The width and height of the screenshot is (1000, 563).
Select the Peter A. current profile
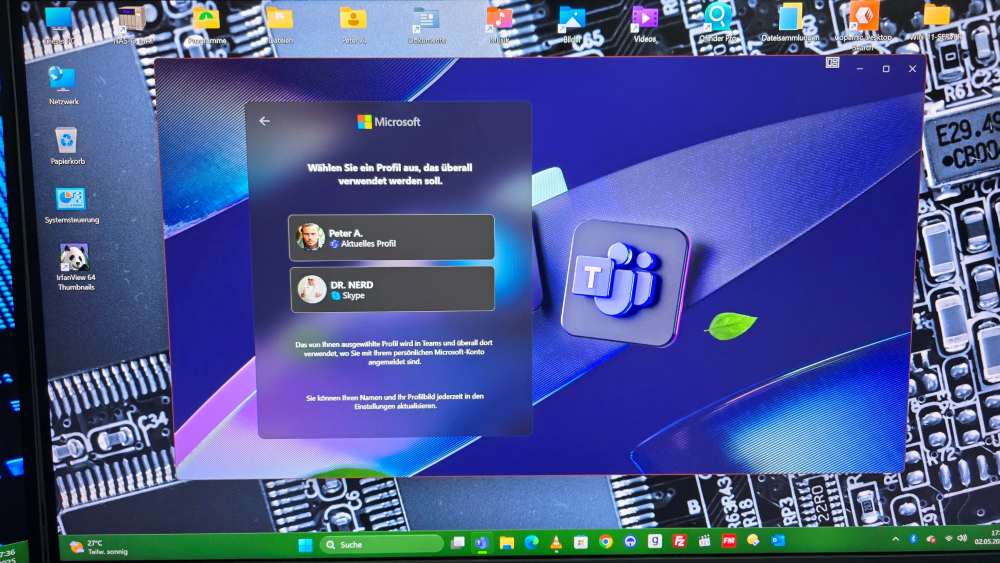point(392,238)
